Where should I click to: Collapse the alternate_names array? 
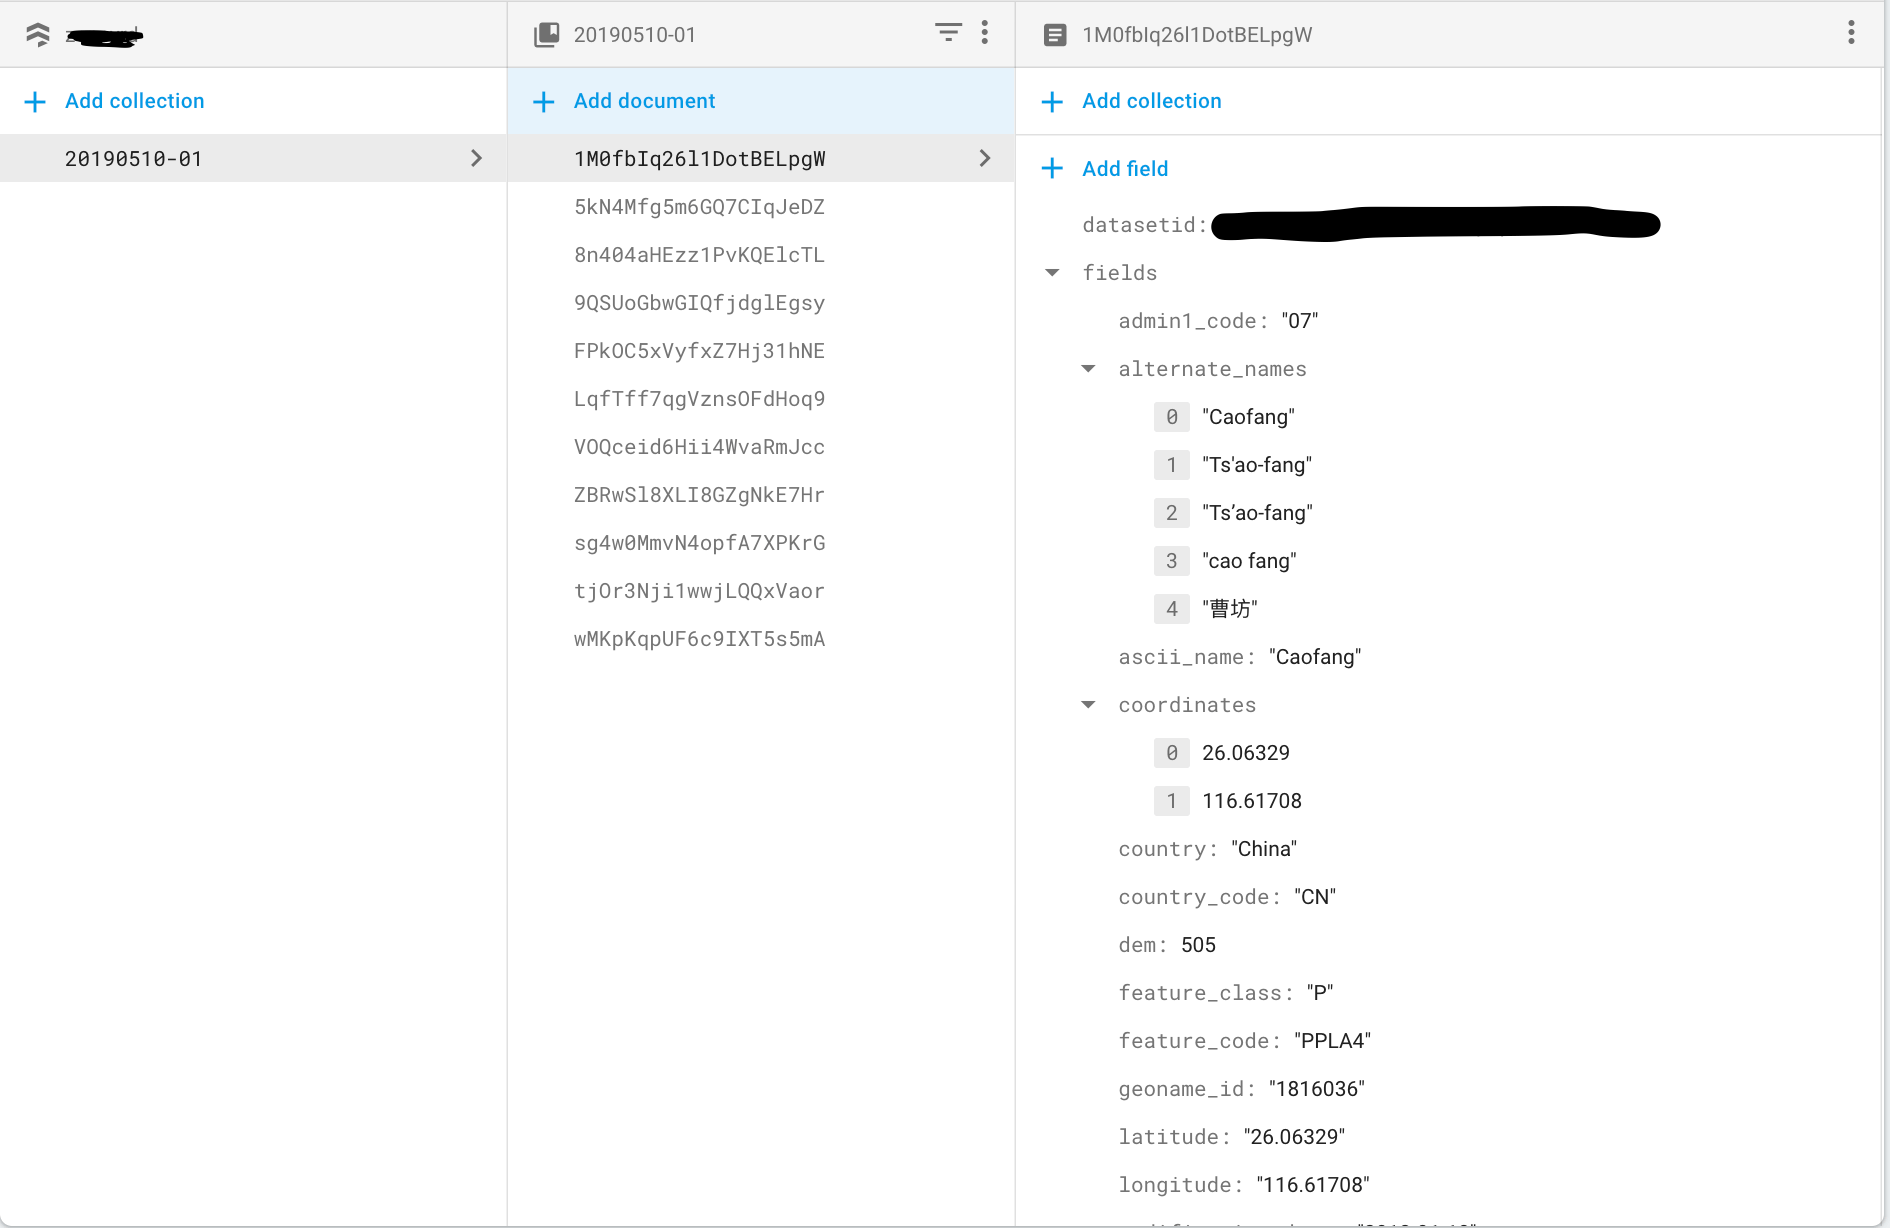click(1088, 369)
